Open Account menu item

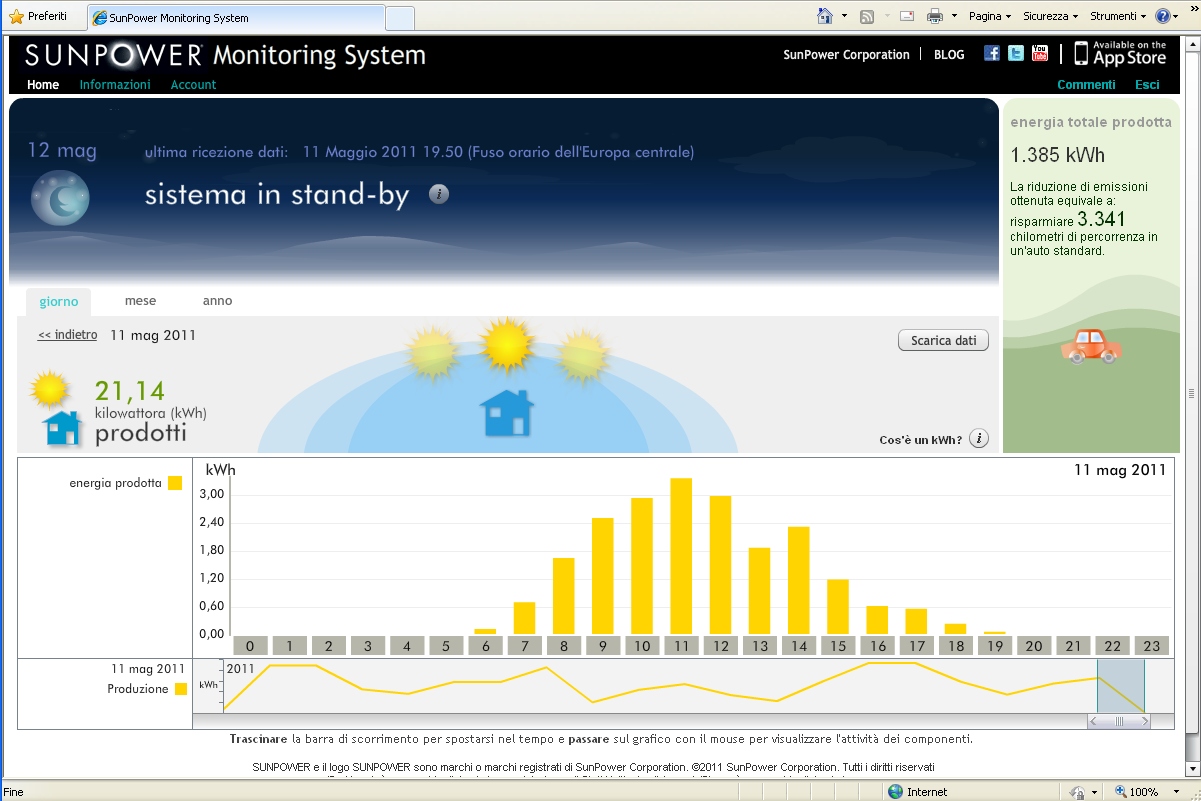tap(193, 85)
